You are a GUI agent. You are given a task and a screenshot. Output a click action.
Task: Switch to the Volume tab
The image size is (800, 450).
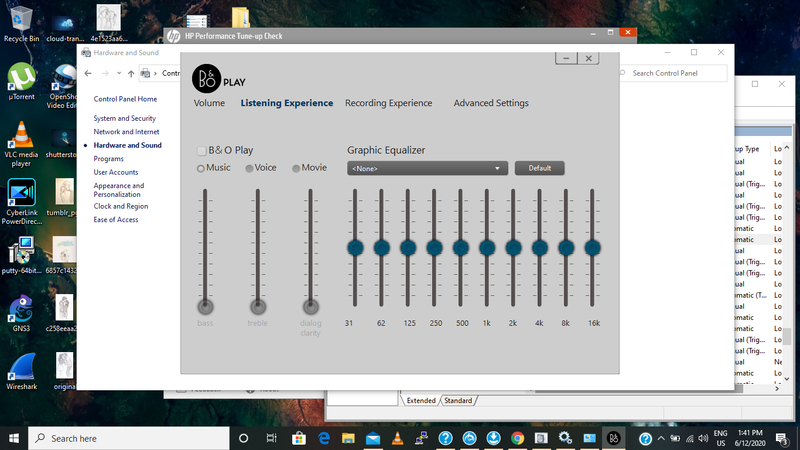pos(209,103)
